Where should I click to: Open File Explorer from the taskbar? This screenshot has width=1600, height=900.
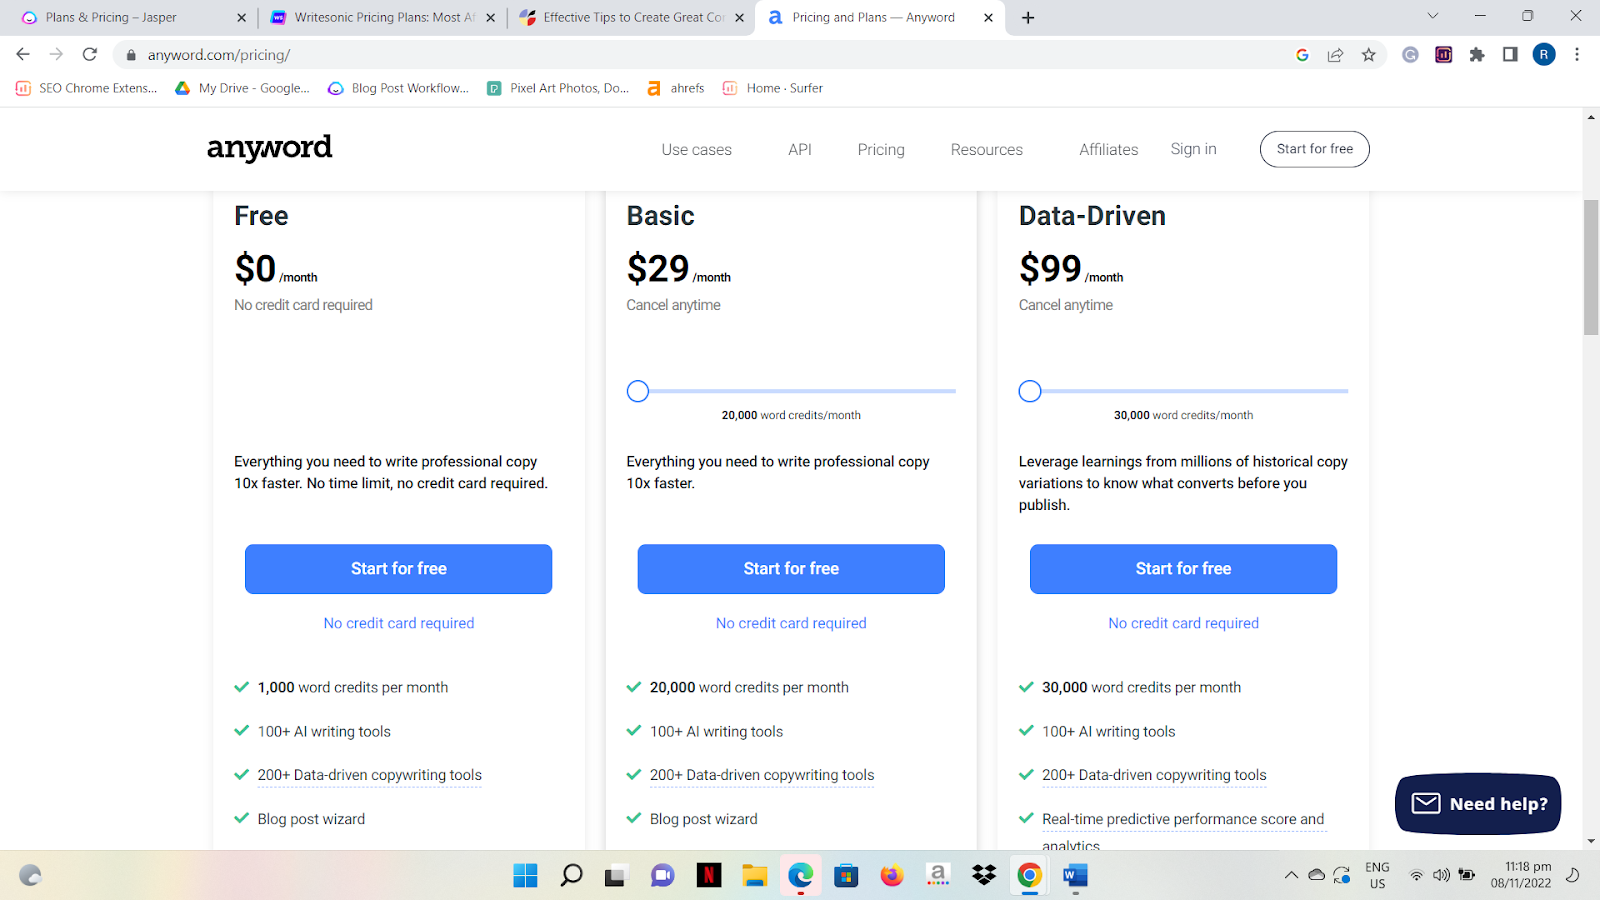[x=754, y=876]
